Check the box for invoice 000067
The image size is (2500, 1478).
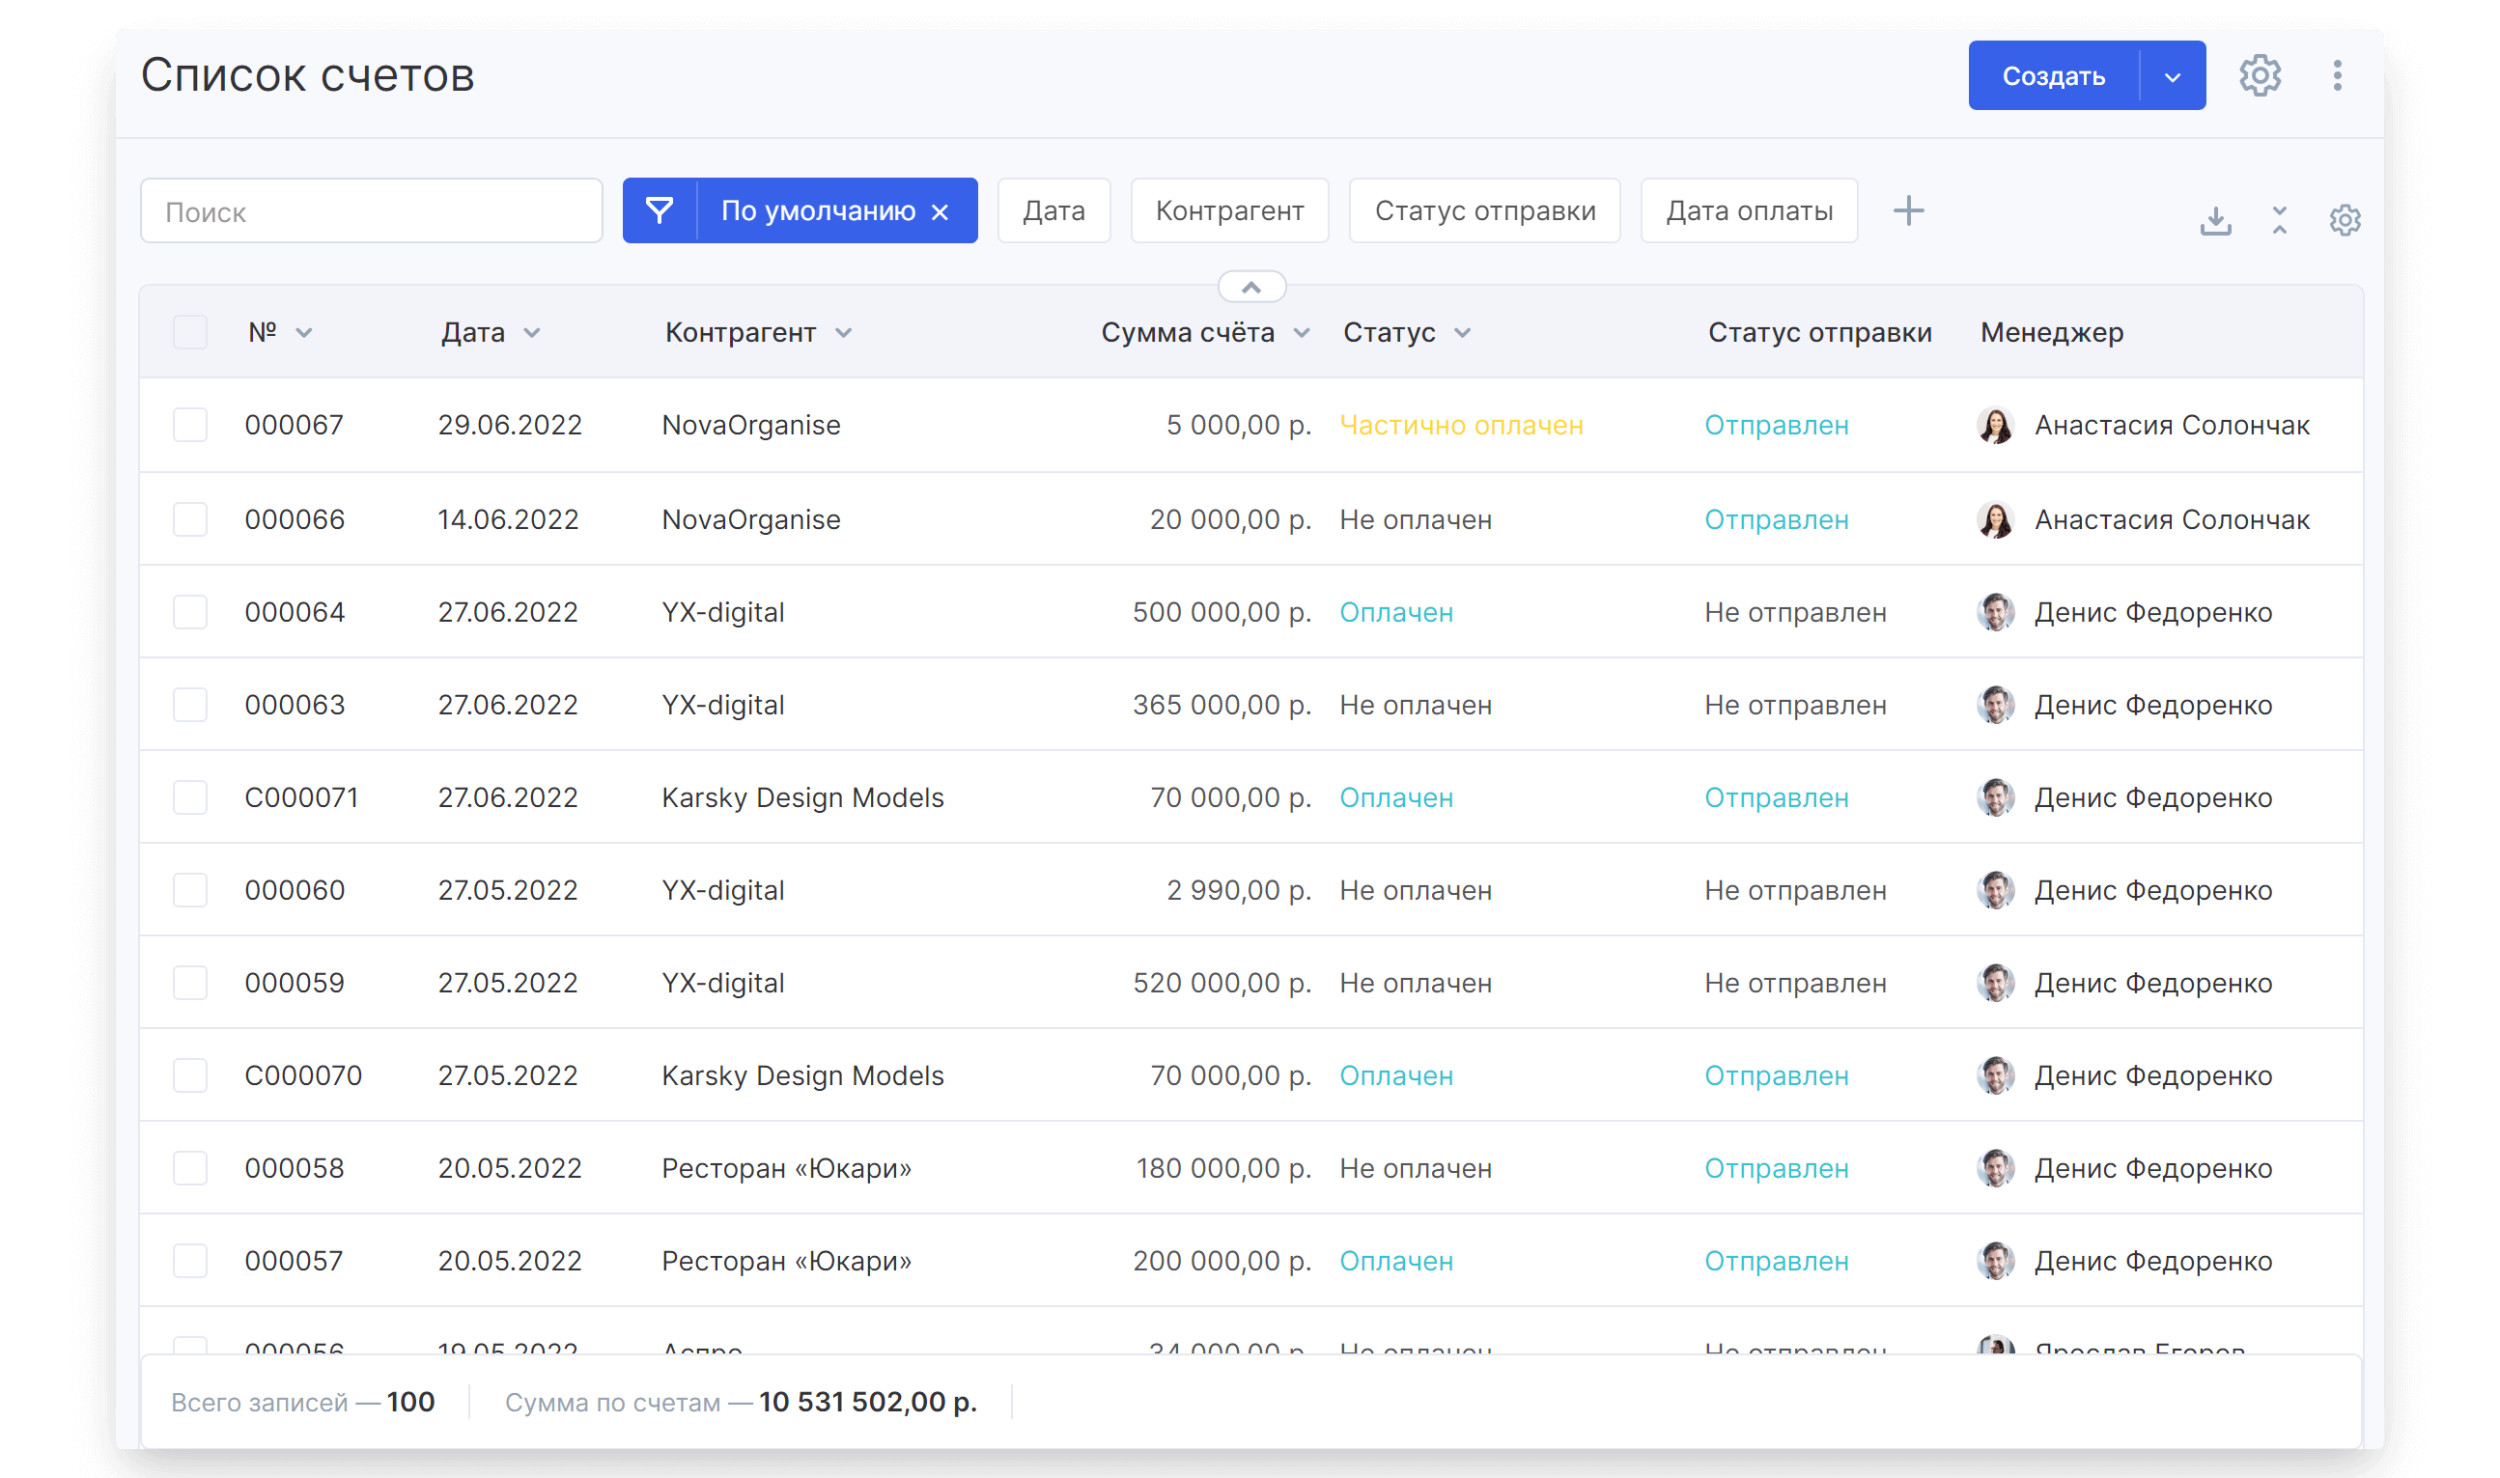click(190, 425)
